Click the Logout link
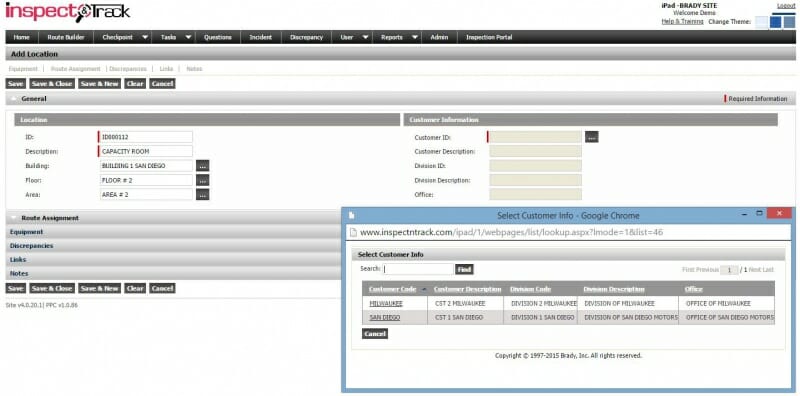Screen dimensions: 800x396 [x=786, y=6]
